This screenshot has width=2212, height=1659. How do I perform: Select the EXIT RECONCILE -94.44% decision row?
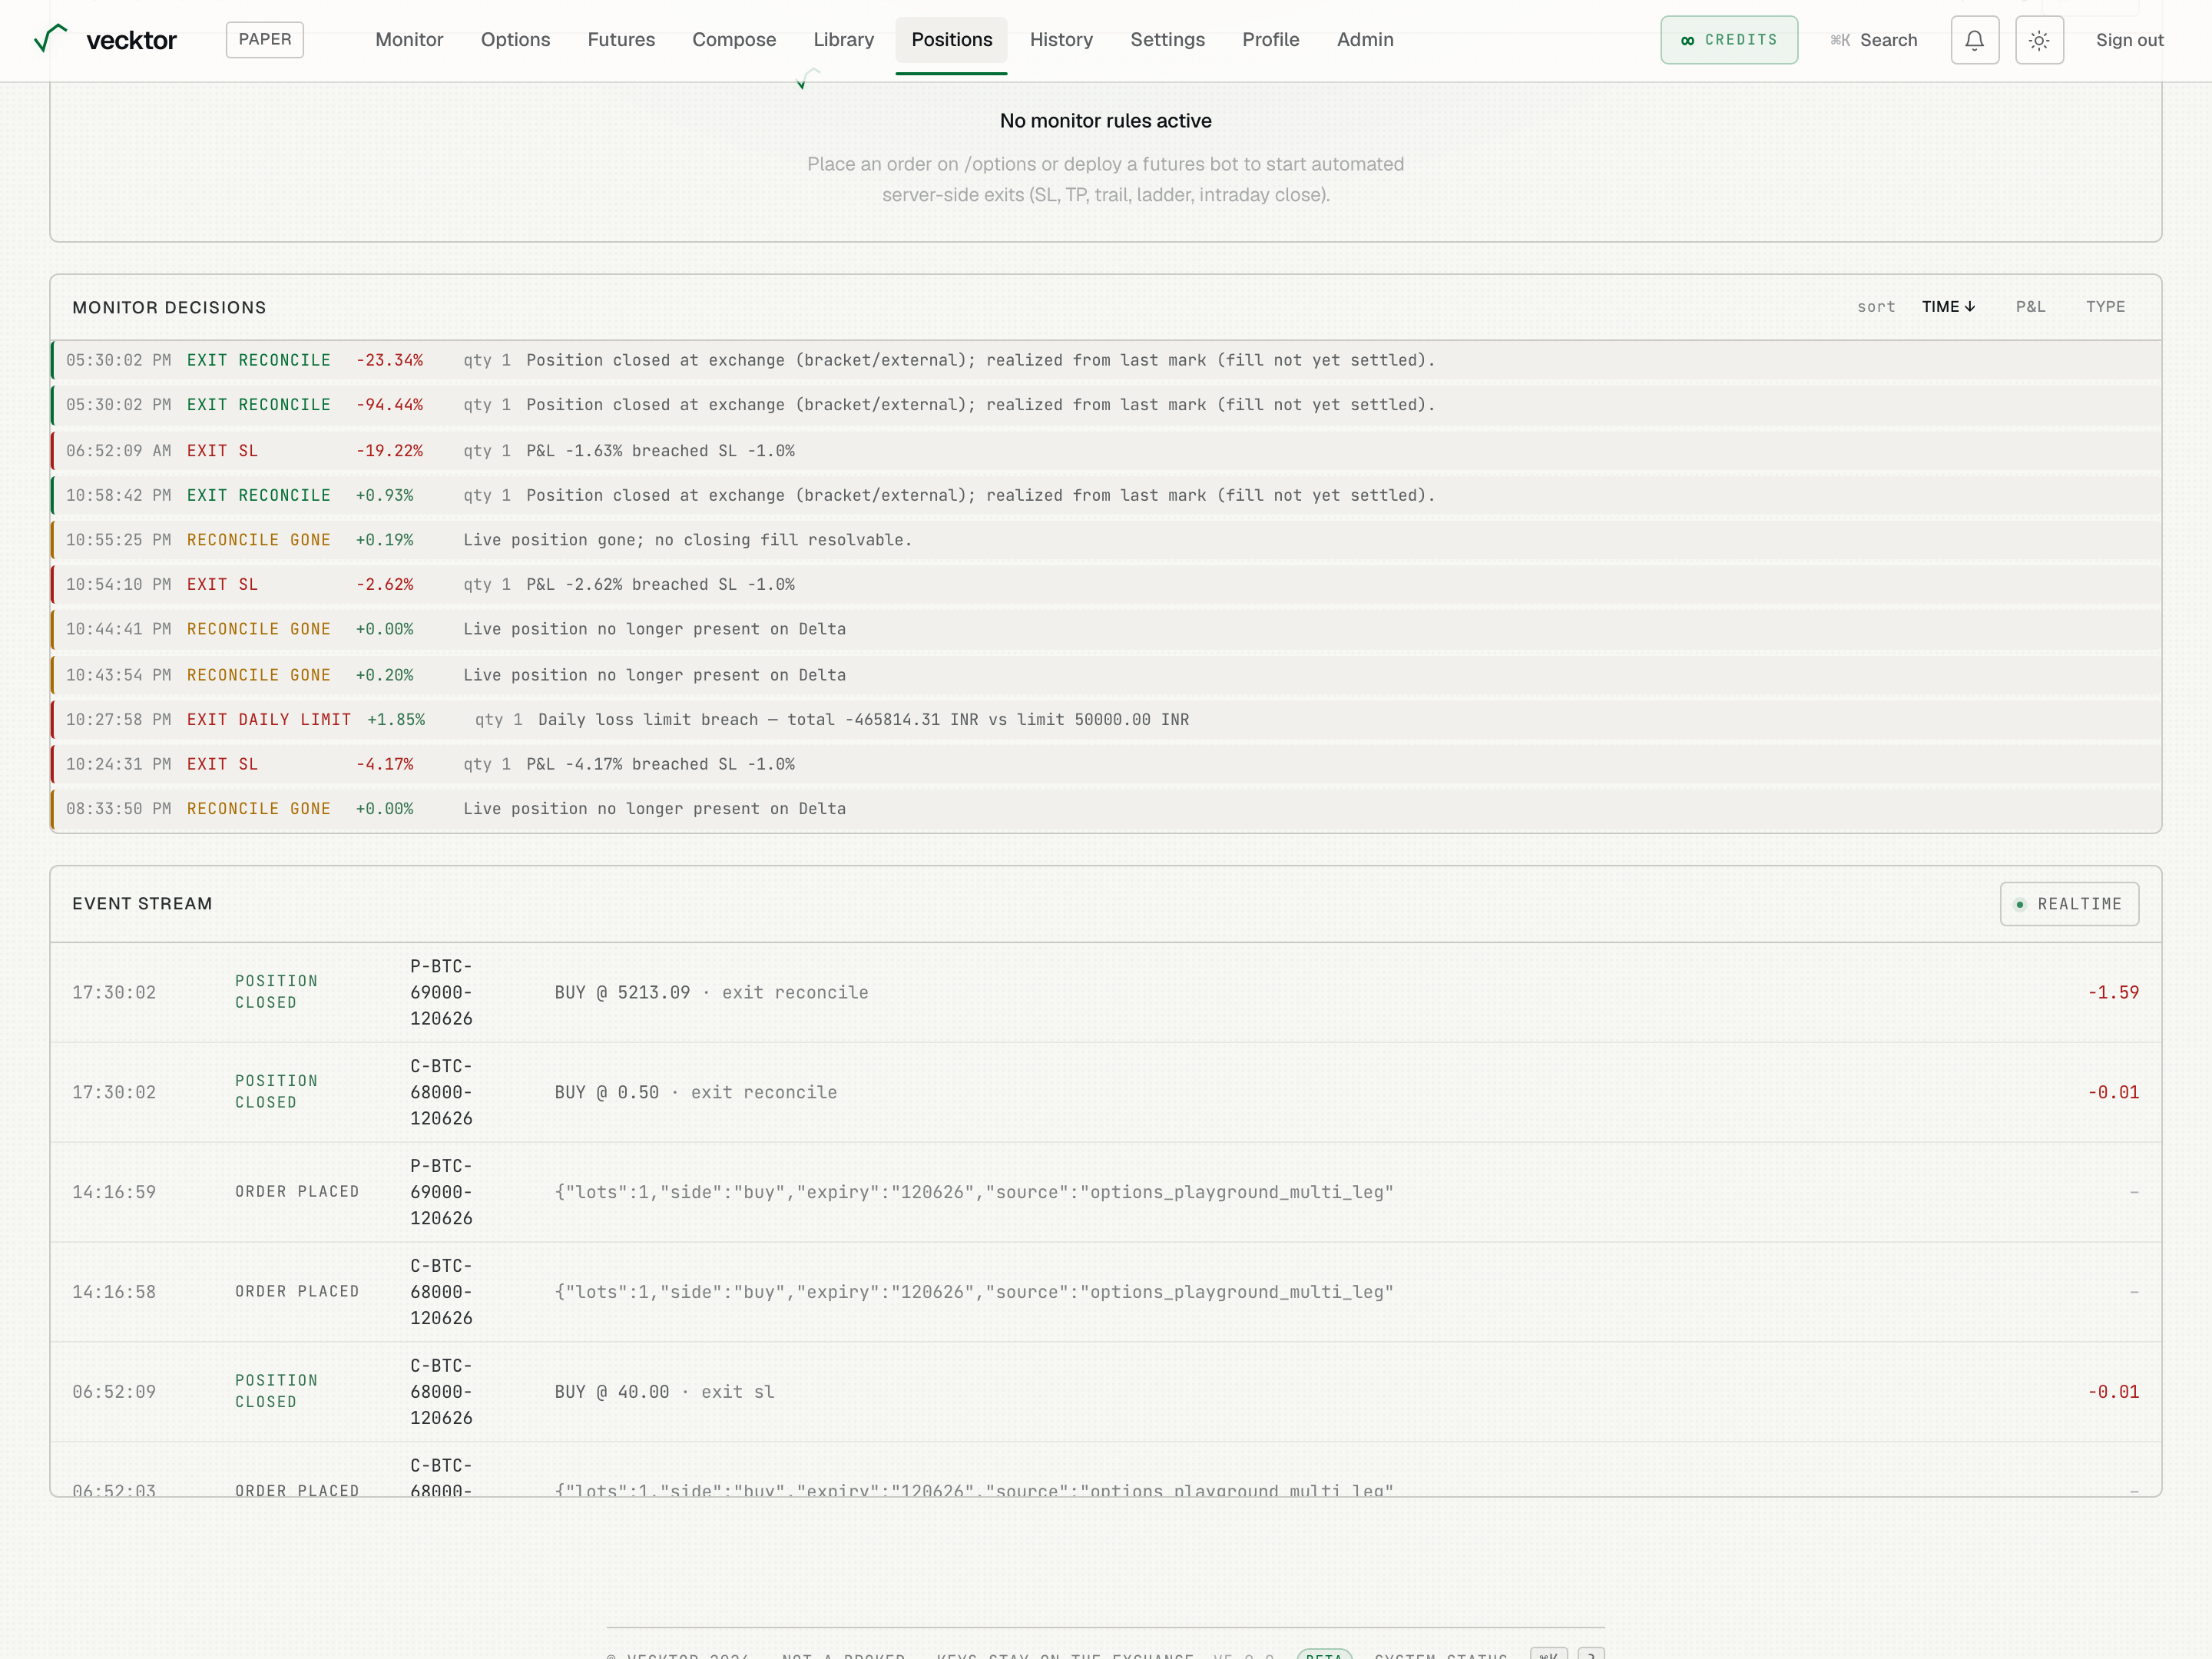click(x=1106, y=405)
